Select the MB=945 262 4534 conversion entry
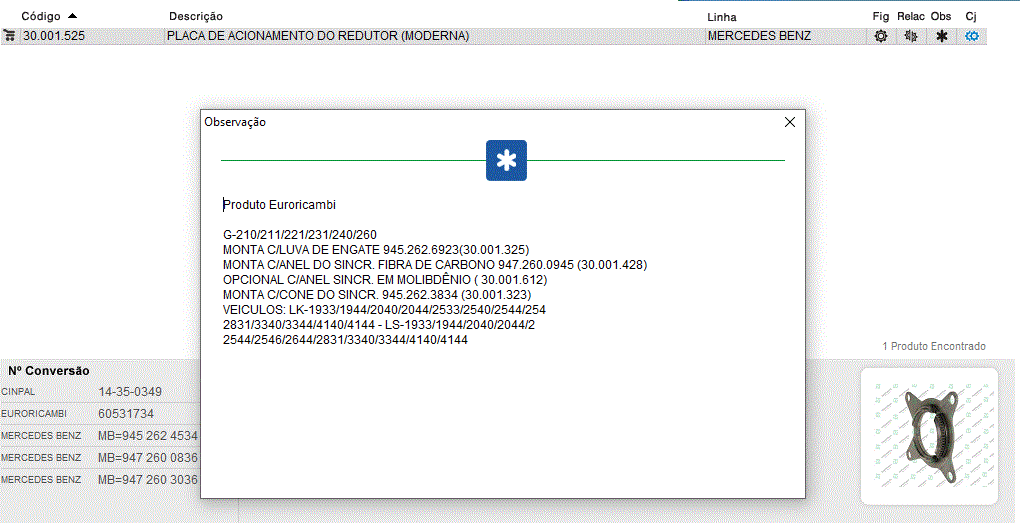Viewport: 1020px width, 523px height. (x=147, y=436)
